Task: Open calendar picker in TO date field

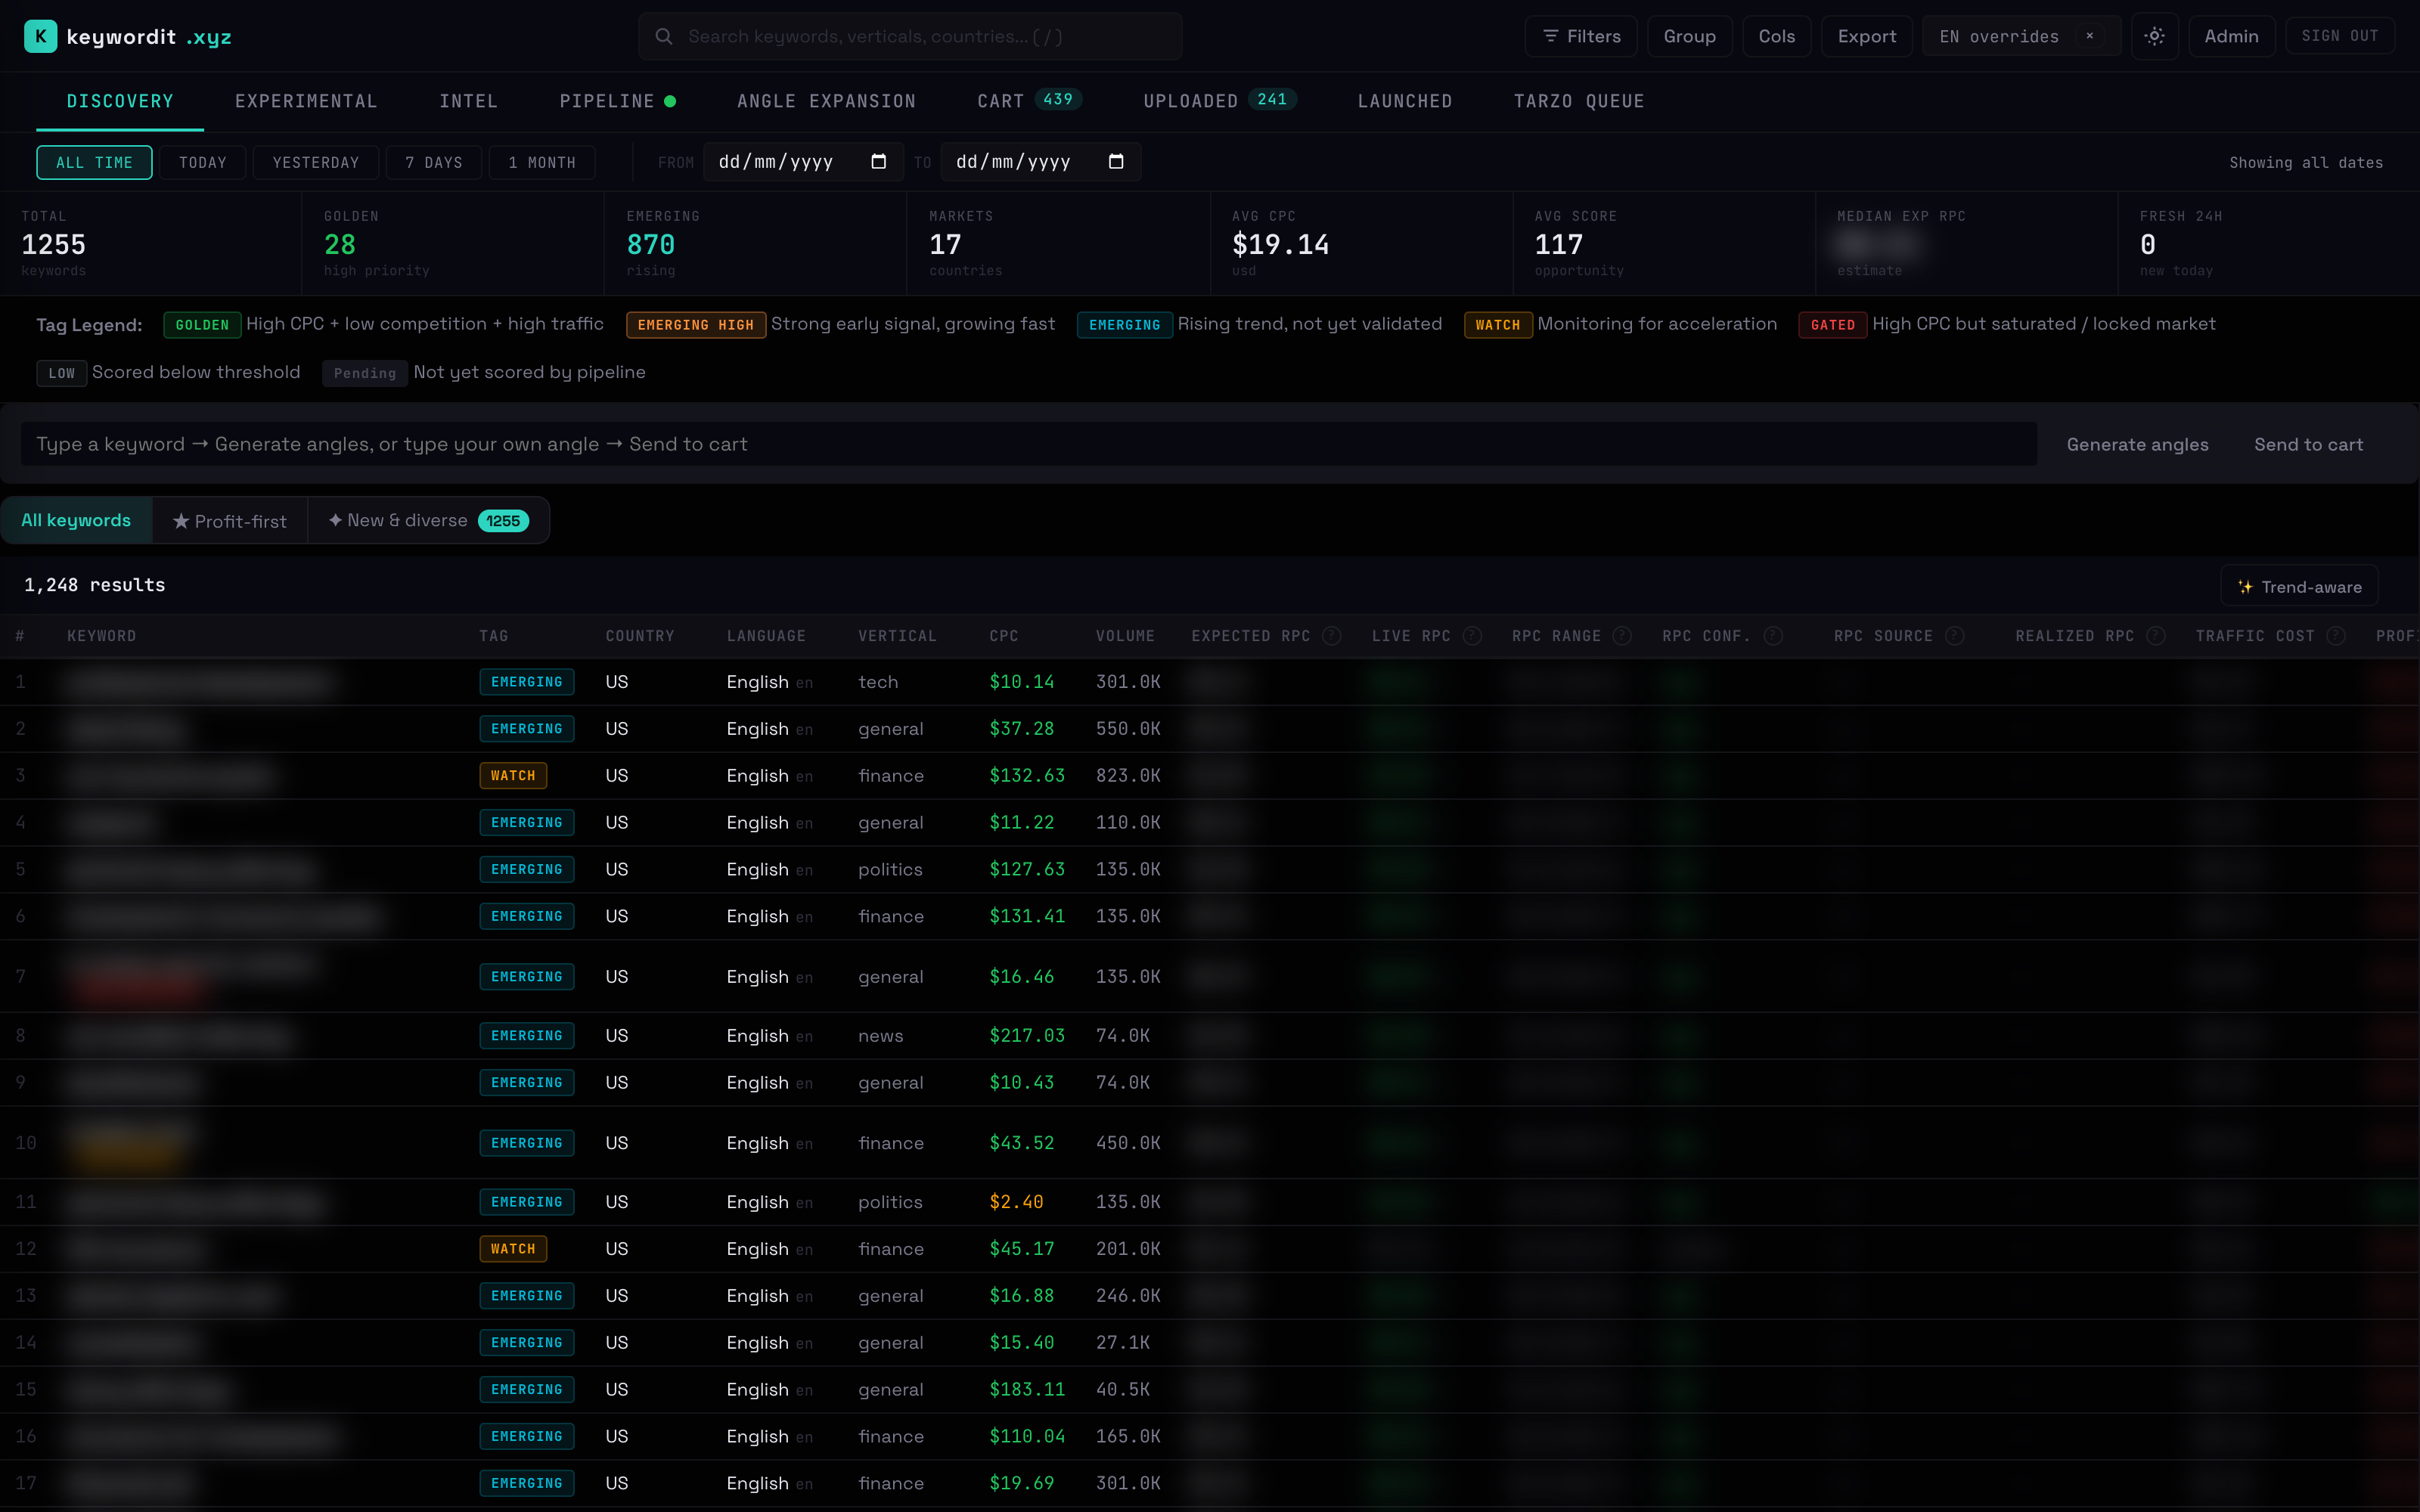Action: coord(1116,162)
